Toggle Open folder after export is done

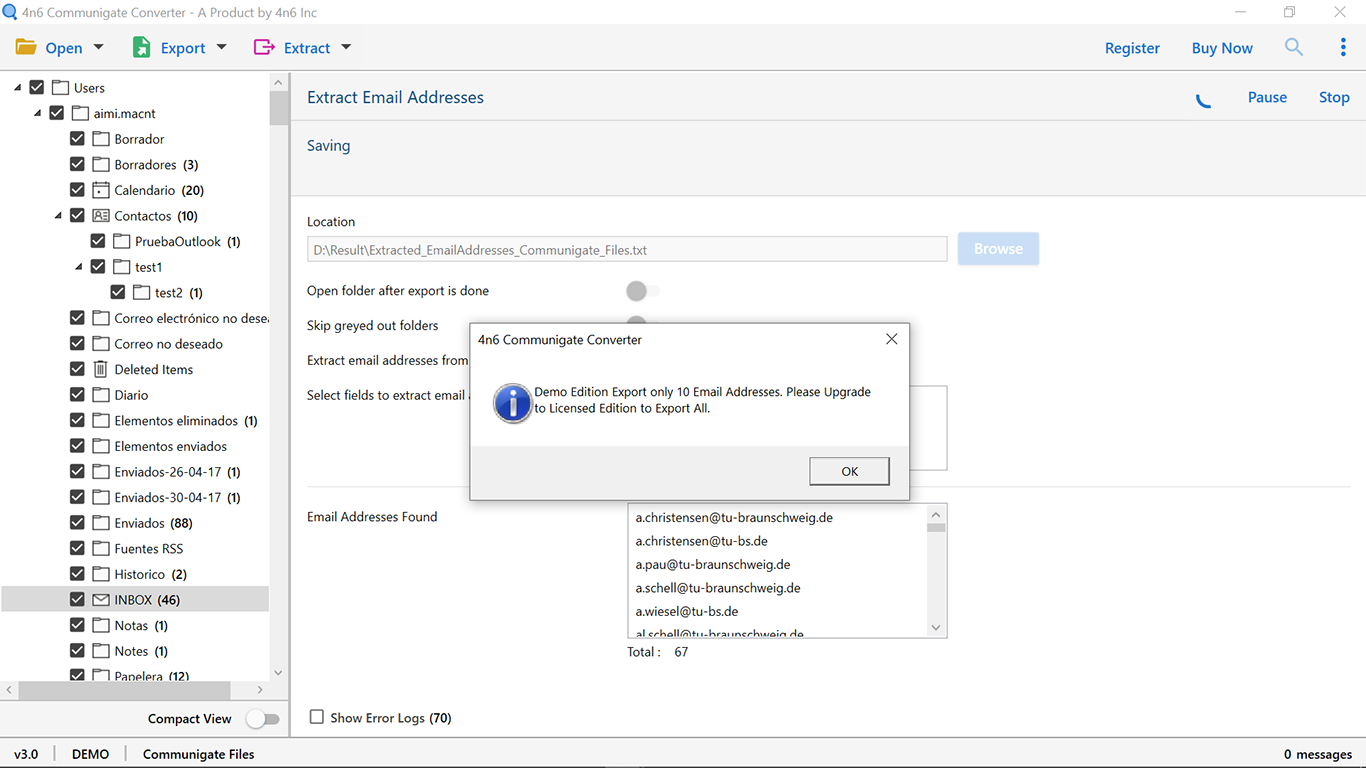pyautogui.click(x=643, y=291)
